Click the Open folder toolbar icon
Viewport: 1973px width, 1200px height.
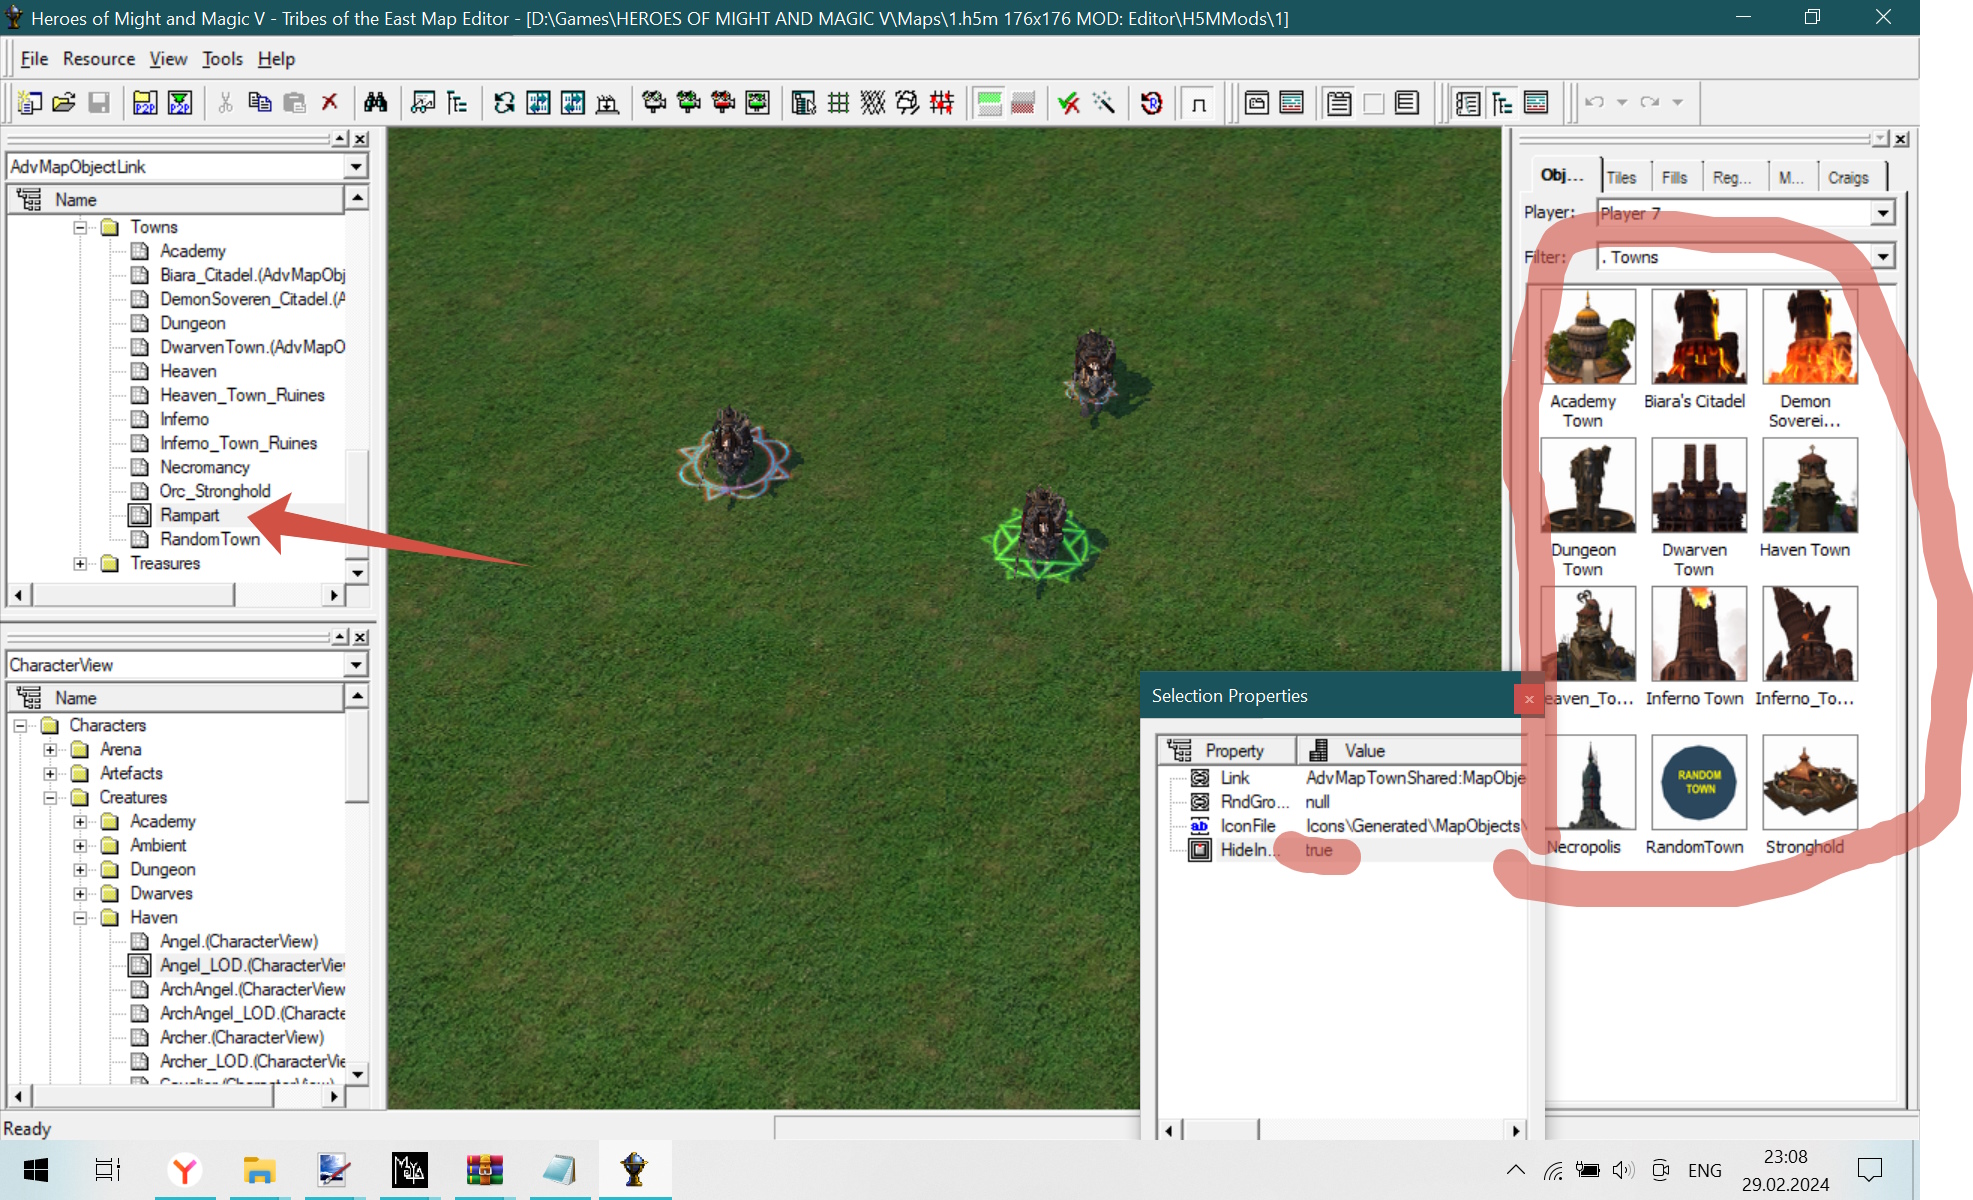(x=64, y=102)
